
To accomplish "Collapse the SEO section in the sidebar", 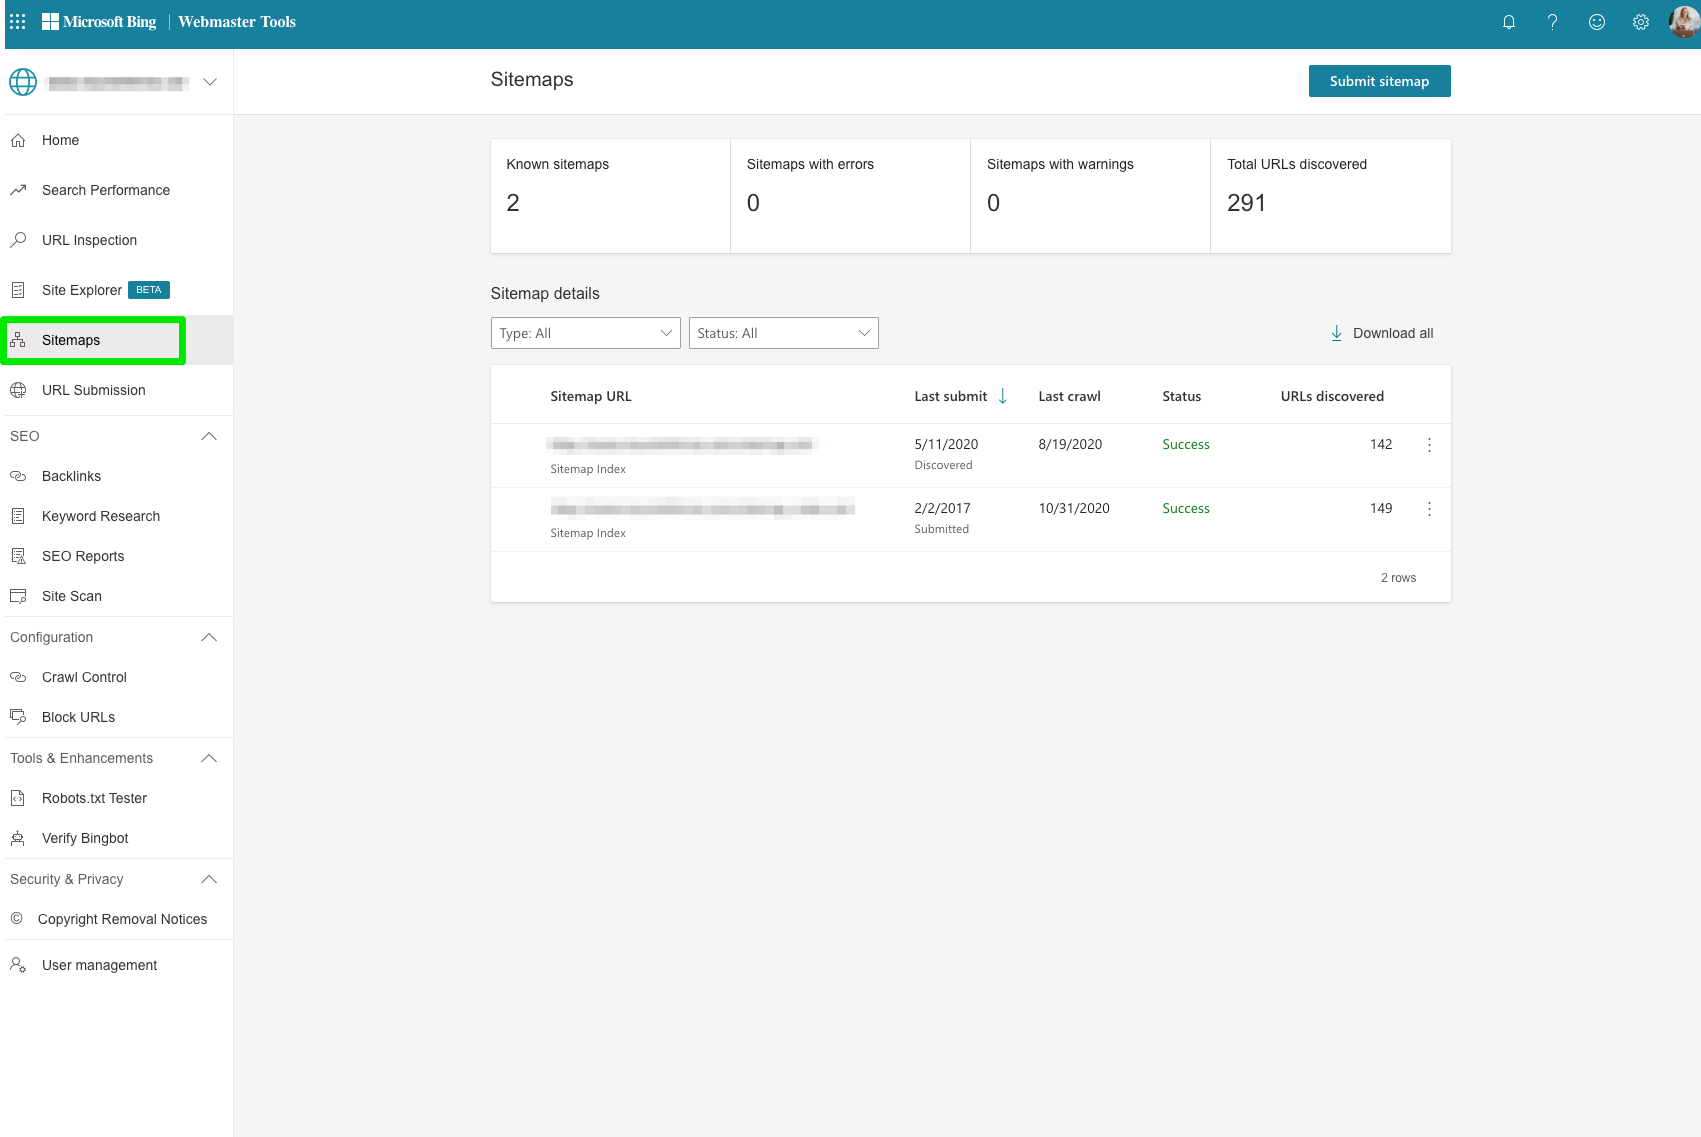I will [209, 436].
